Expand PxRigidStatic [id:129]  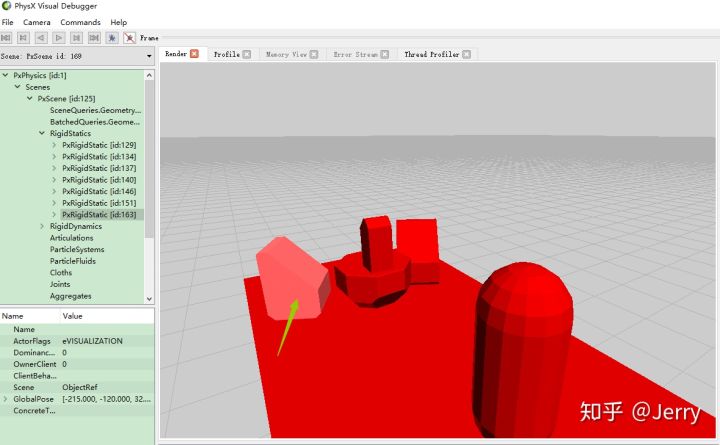[x=54, y=145]
